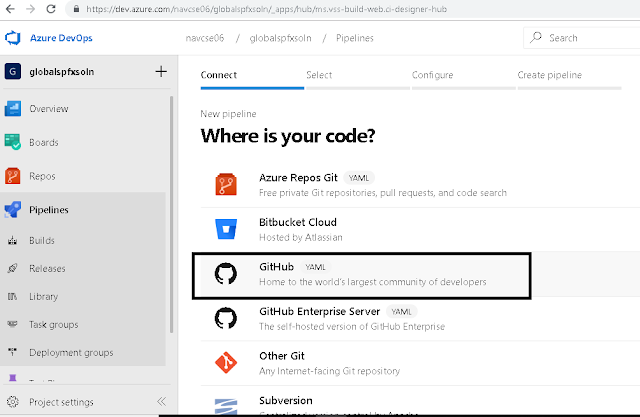This screenshot has height=417, width=640.
Task: Click the YAML badge next to GitHub
Action: [315, 267]
